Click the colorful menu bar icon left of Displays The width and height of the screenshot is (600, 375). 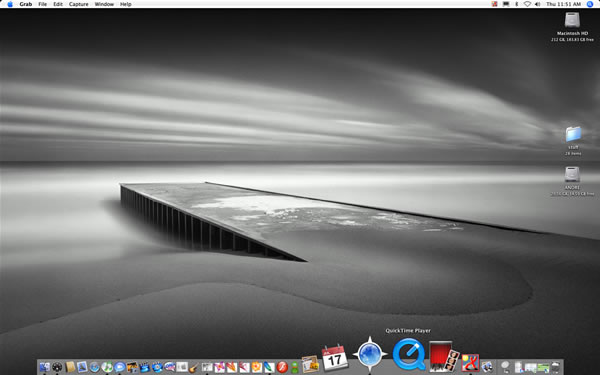pyautogui.click(x=495, y=4)
